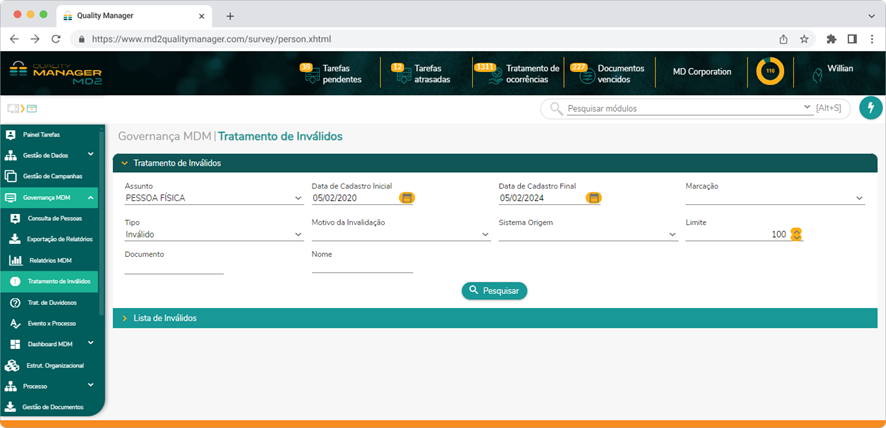Expand the Lista de Inválidos section

coord(165,318)
